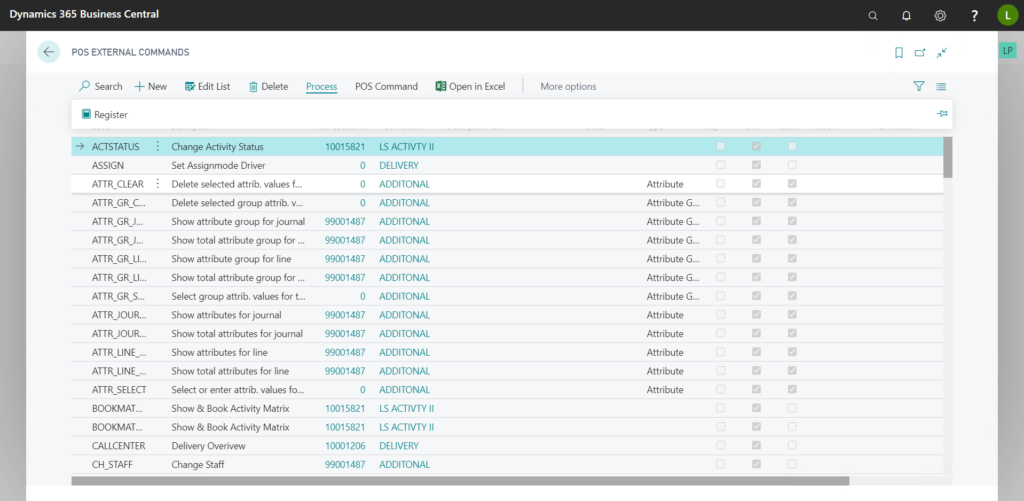Click 'Delivery Overivew' description

(208, 445)
